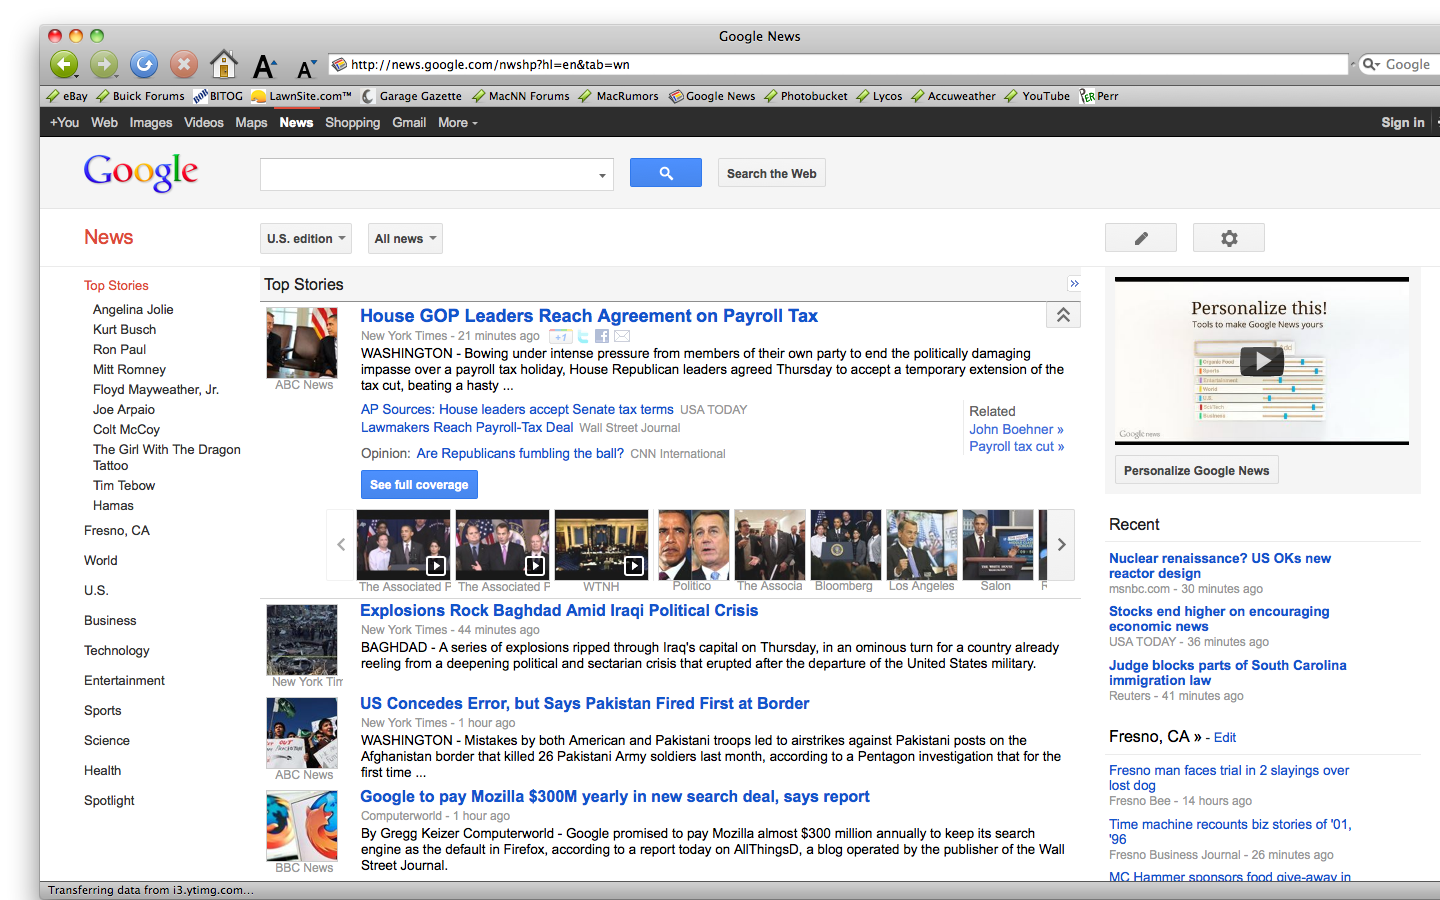Click the Sign in link

[x=1403, y=122]
